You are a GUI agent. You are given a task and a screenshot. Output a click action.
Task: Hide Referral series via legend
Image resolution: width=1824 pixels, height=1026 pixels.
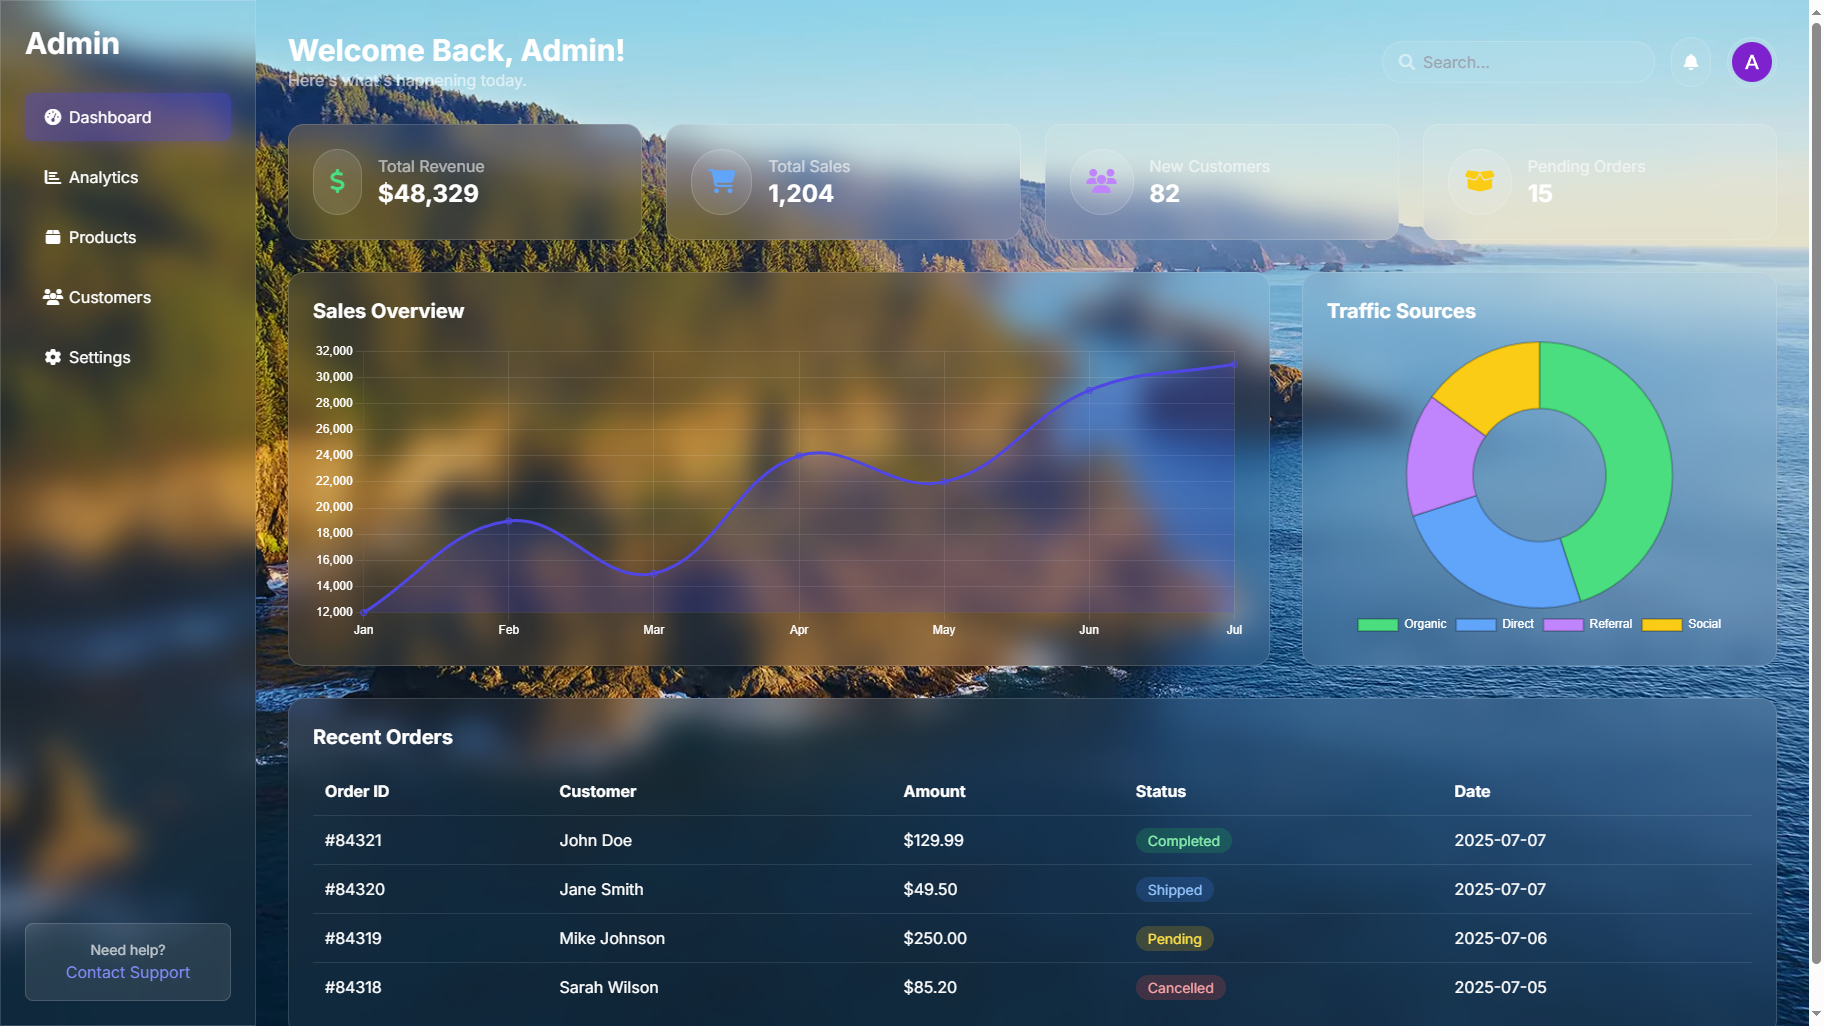coord(1587,624)
